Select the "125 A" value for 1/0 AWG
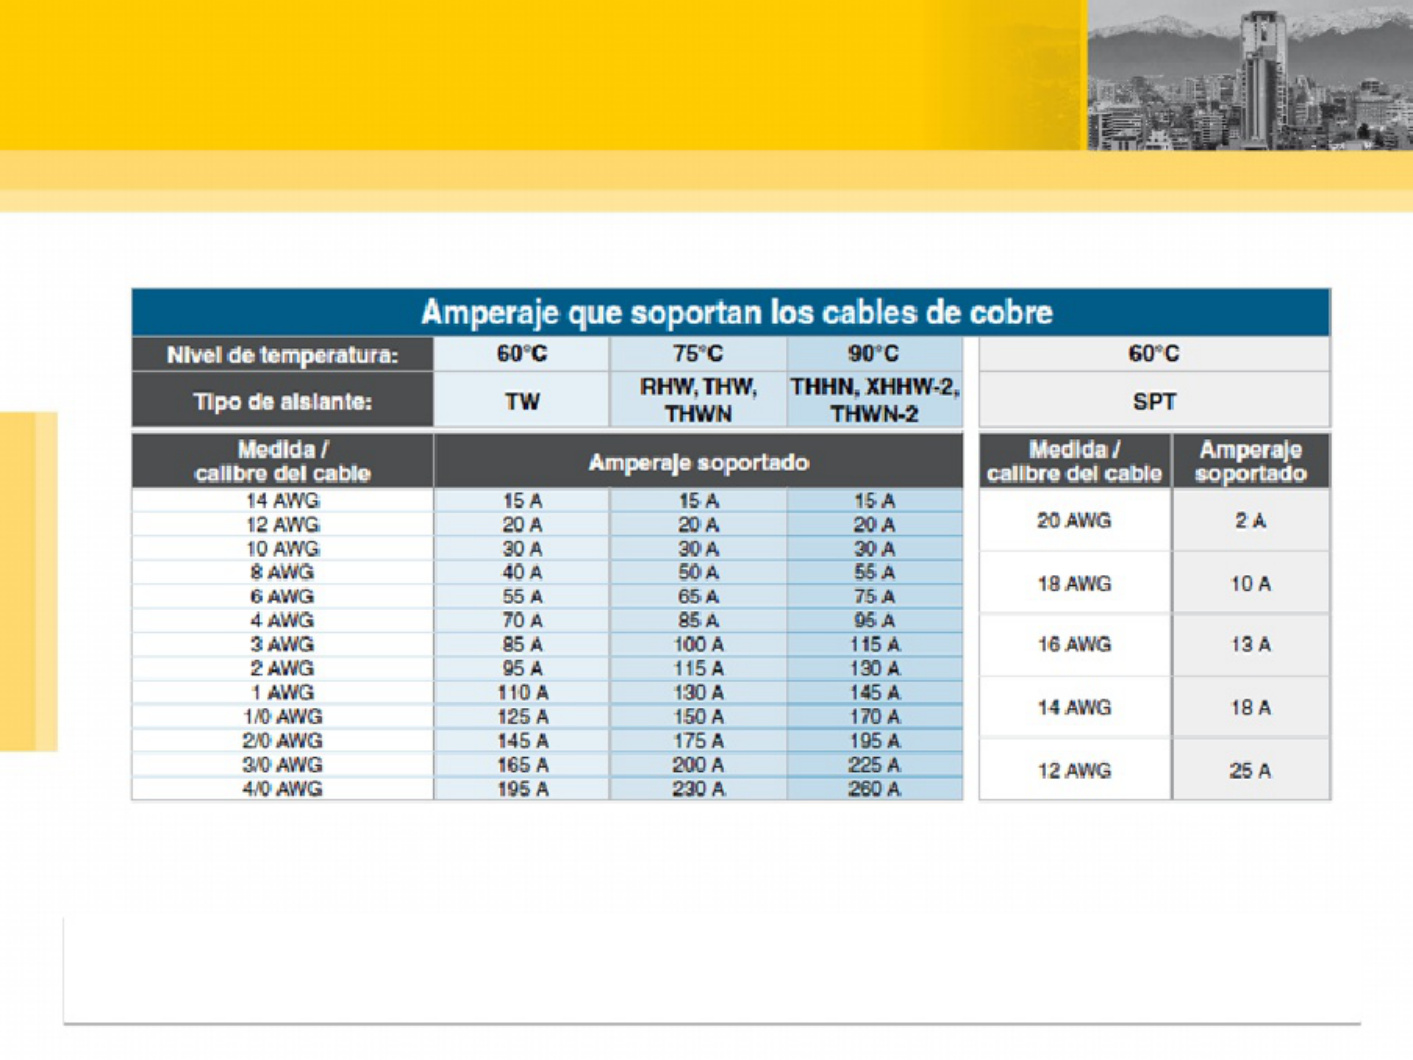Viewport: 1413px width, 1060px height. tap(522, 717)
